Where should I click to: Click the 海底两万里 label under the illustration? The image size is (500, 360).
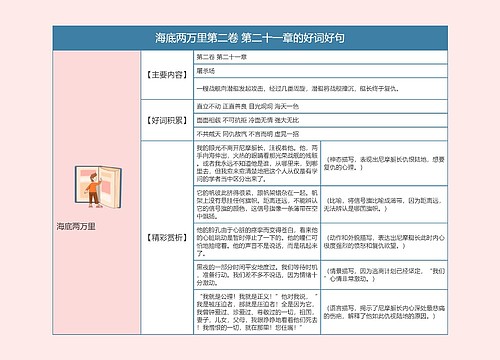click(x=76, y=227)
